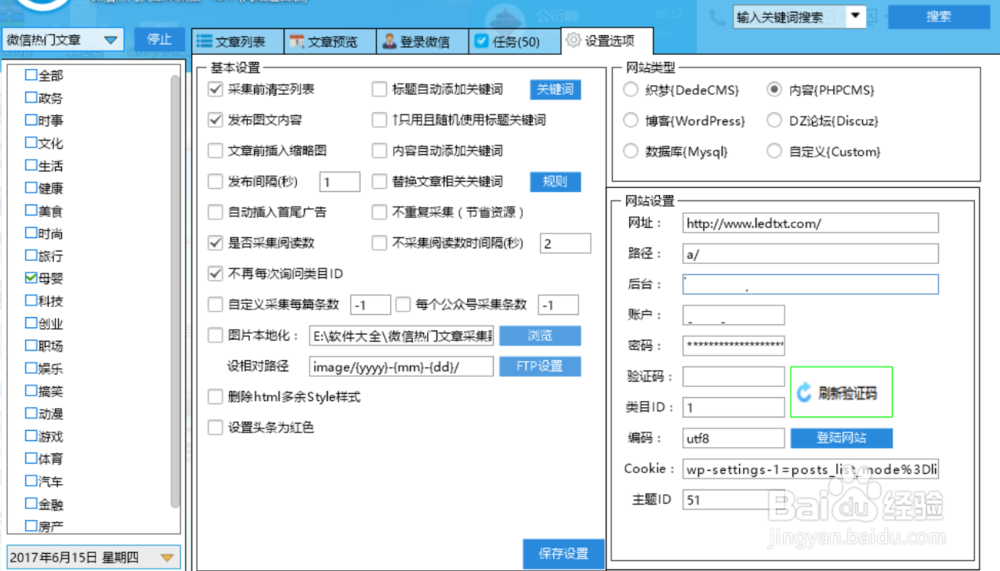This screenshot has width=1000, height=571.
Task: Expand the keyword search dropdown arrow
Action: point(855,16)
